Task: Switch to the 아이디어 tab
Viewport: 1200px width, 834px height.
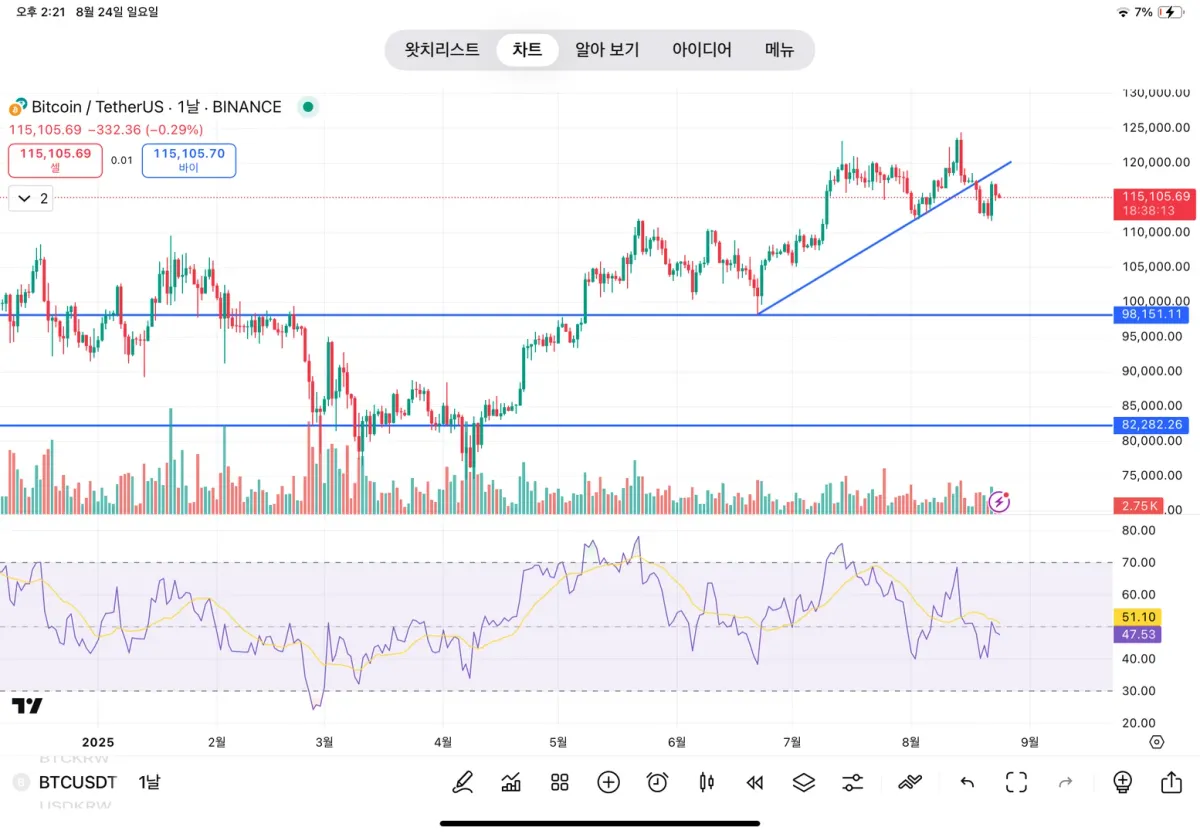Action: pos(702,49)
